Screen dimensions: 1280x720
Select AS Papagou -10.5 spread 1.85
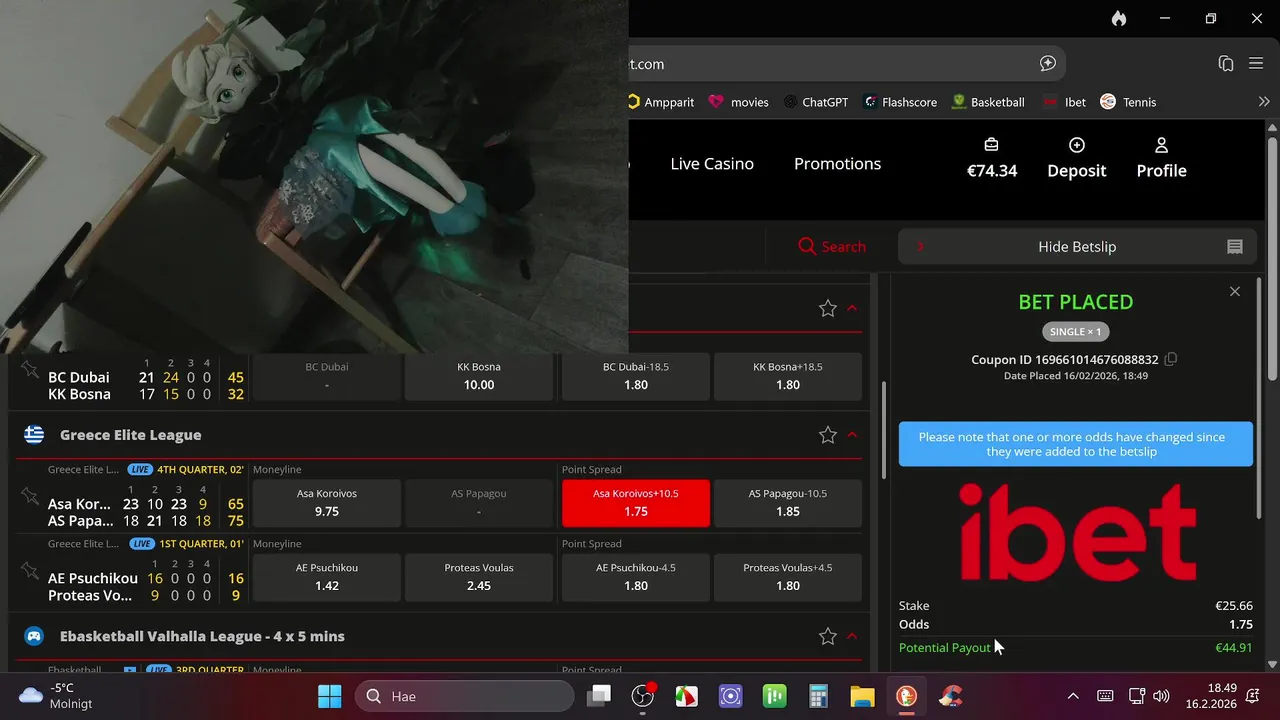pyautogui.click(x=788, y=502)
